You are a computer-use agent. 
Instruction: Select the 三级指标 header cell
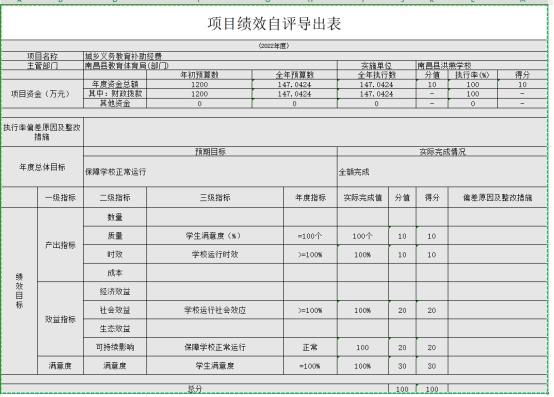click(215, 197)
